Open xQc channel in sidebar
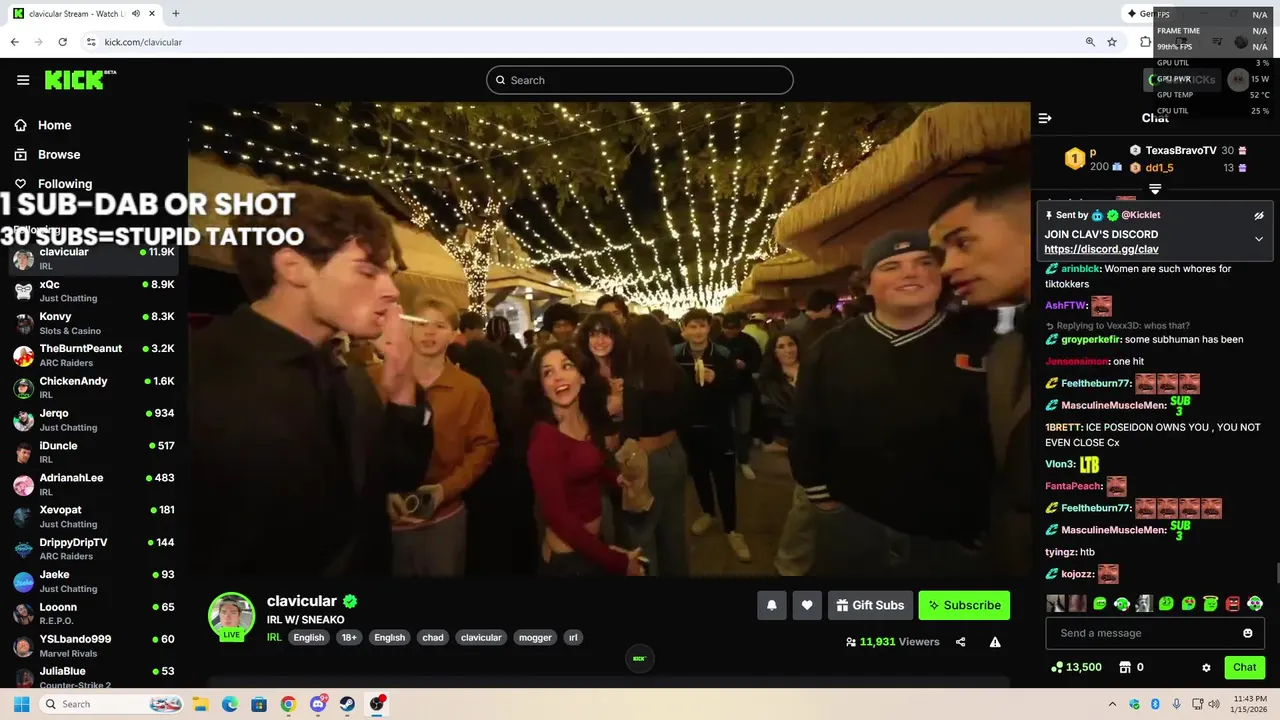 (x=94, y=291)
